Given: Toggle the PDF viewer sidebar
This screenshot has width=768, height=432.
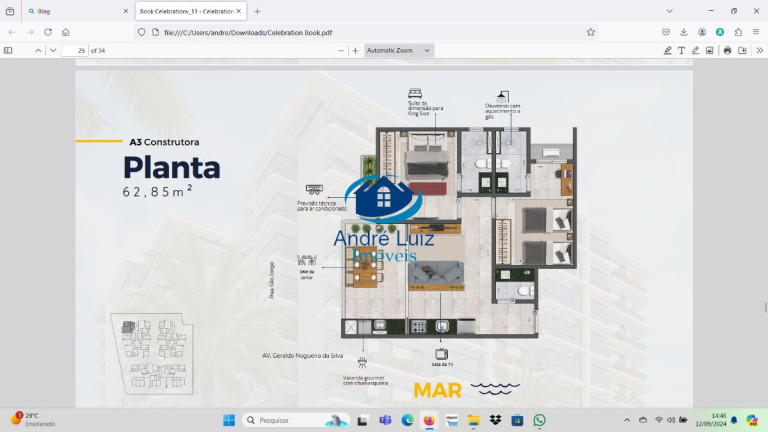Looking at the screenshot, I should 8,50.
